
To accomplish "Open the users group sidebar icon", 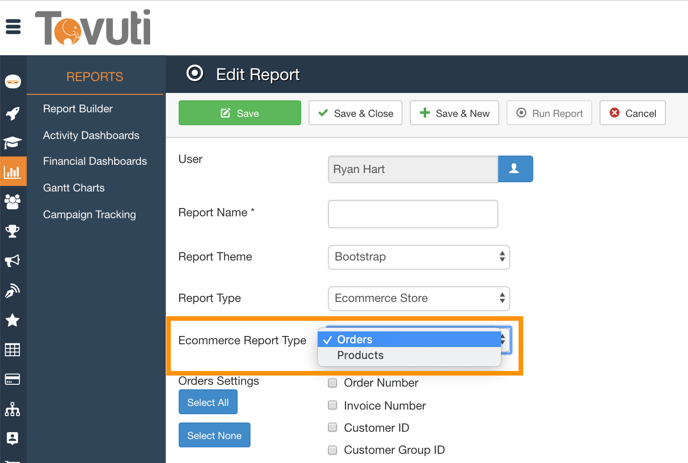I will tap(13, 202).
